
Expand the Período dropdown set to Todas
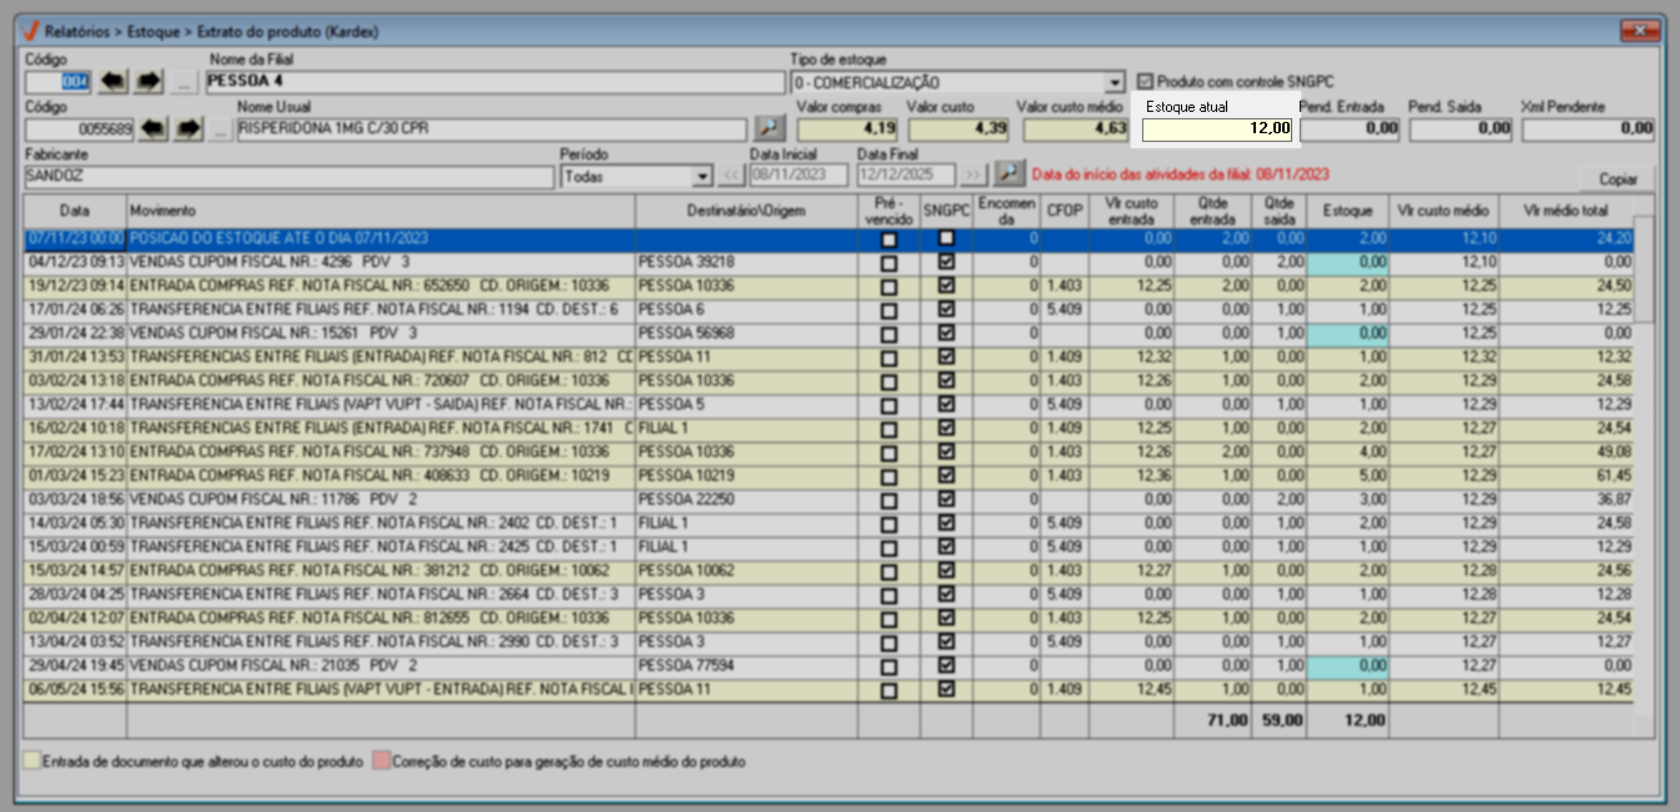702,177
